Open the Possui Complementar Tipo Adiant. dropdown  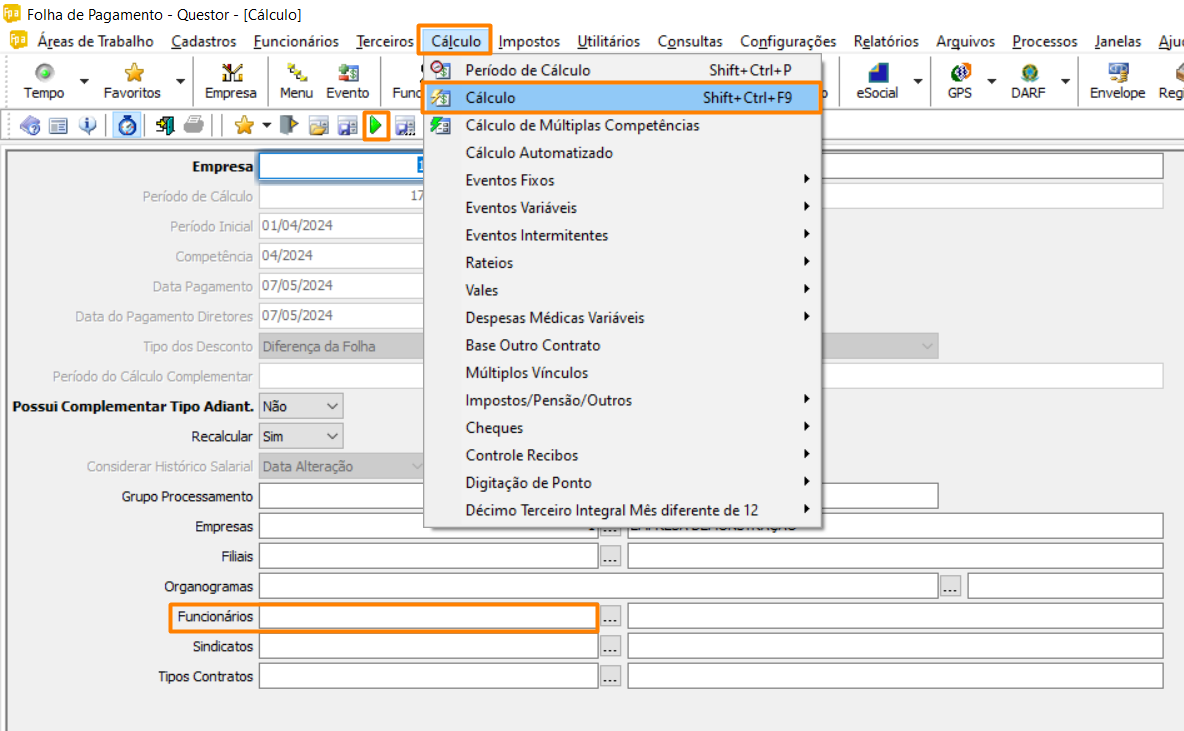(x=301, y=406)
